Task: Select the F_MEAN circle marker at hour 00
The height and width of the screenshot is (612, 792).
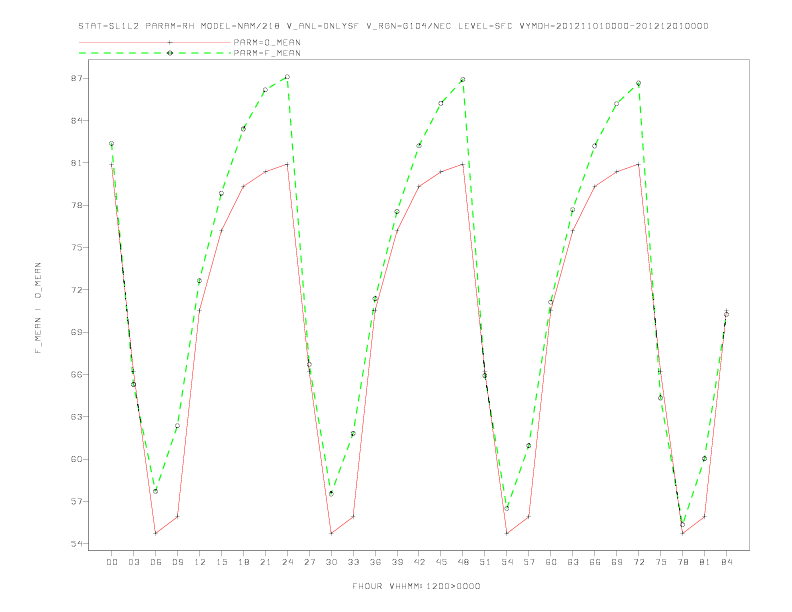Action: [112, 144]
